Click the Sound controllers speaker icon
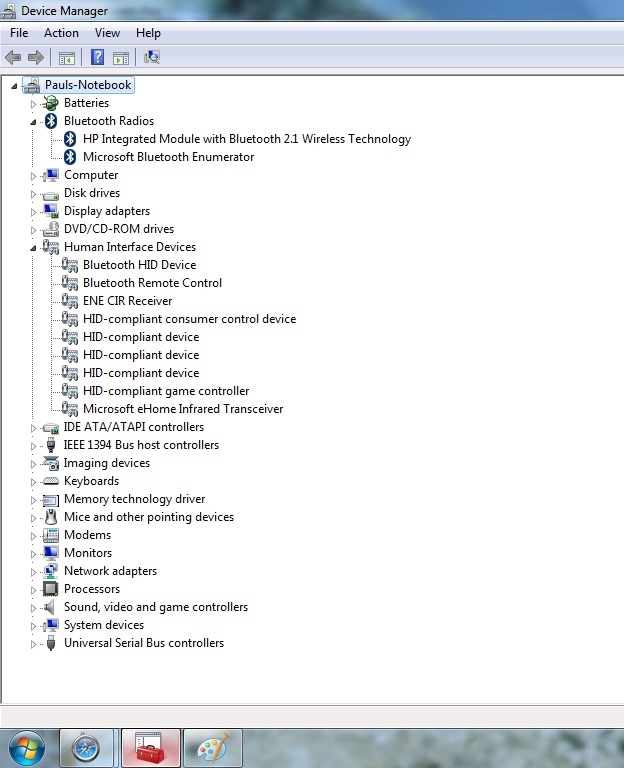Image resolution: width=624 pixels, height=768 pixels. 49,607
